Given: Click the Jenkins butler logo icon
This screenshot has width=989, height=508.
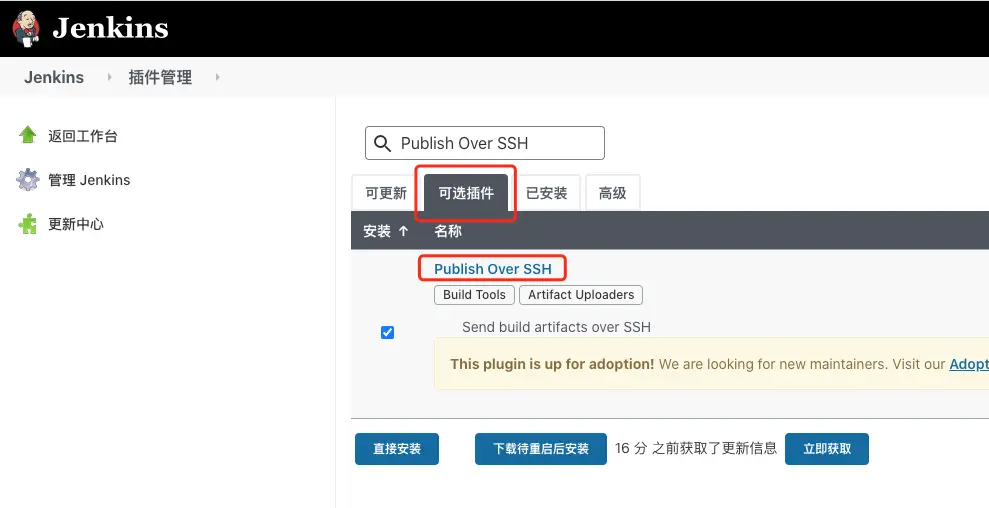Looking at the screenshot, I should point(26,28).
